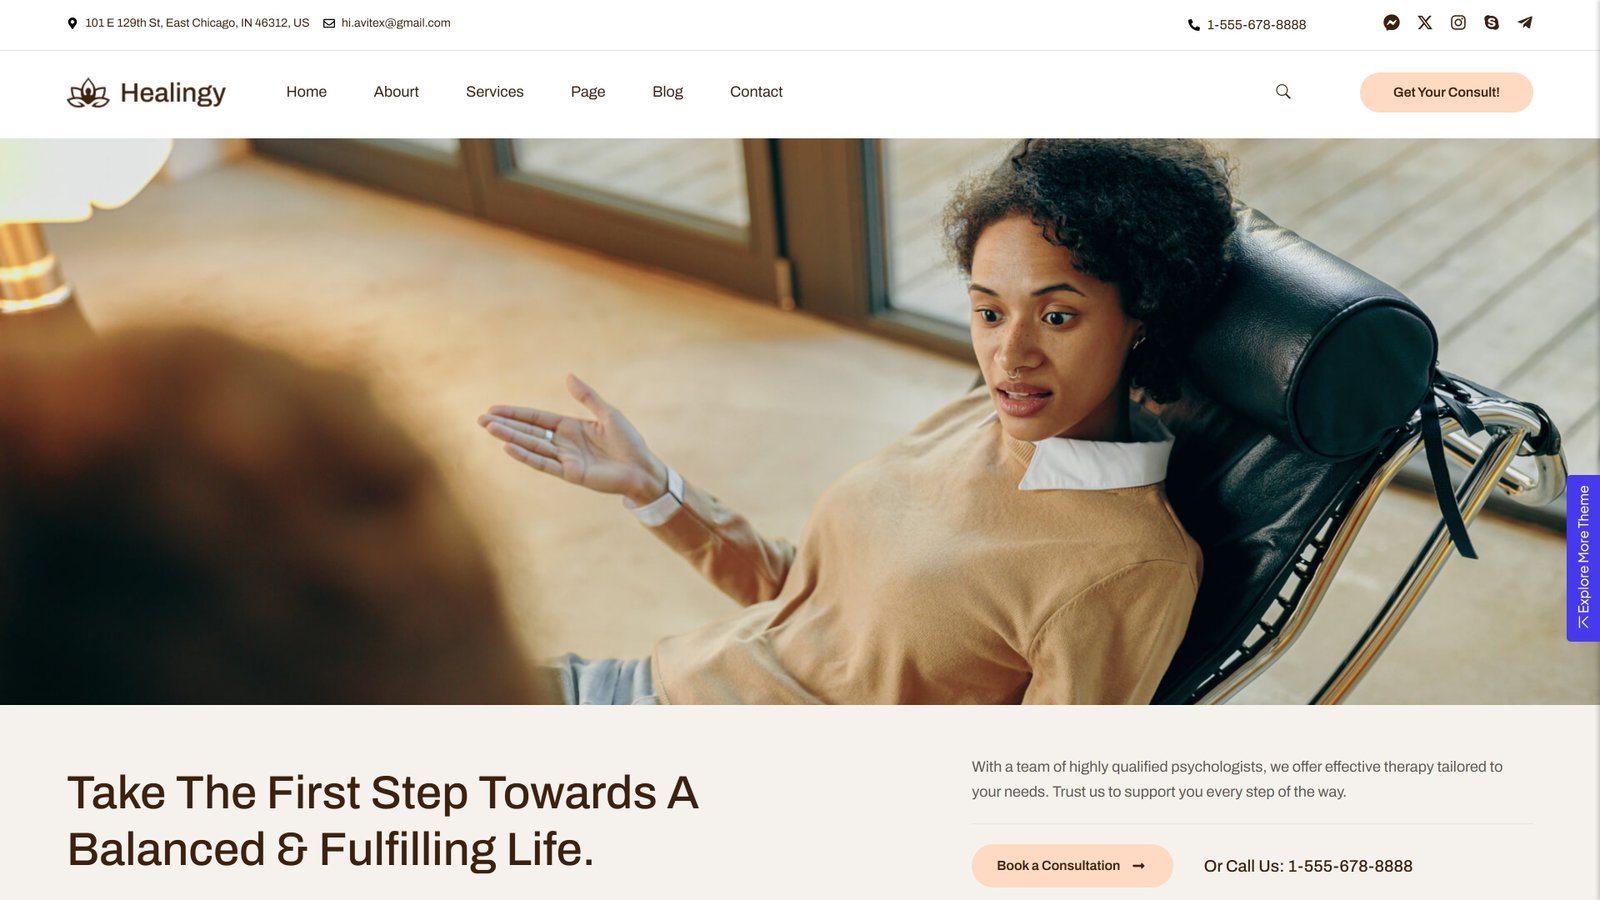Expand the Services menu
1600x900 pixels.
click(x=495, y=91)
